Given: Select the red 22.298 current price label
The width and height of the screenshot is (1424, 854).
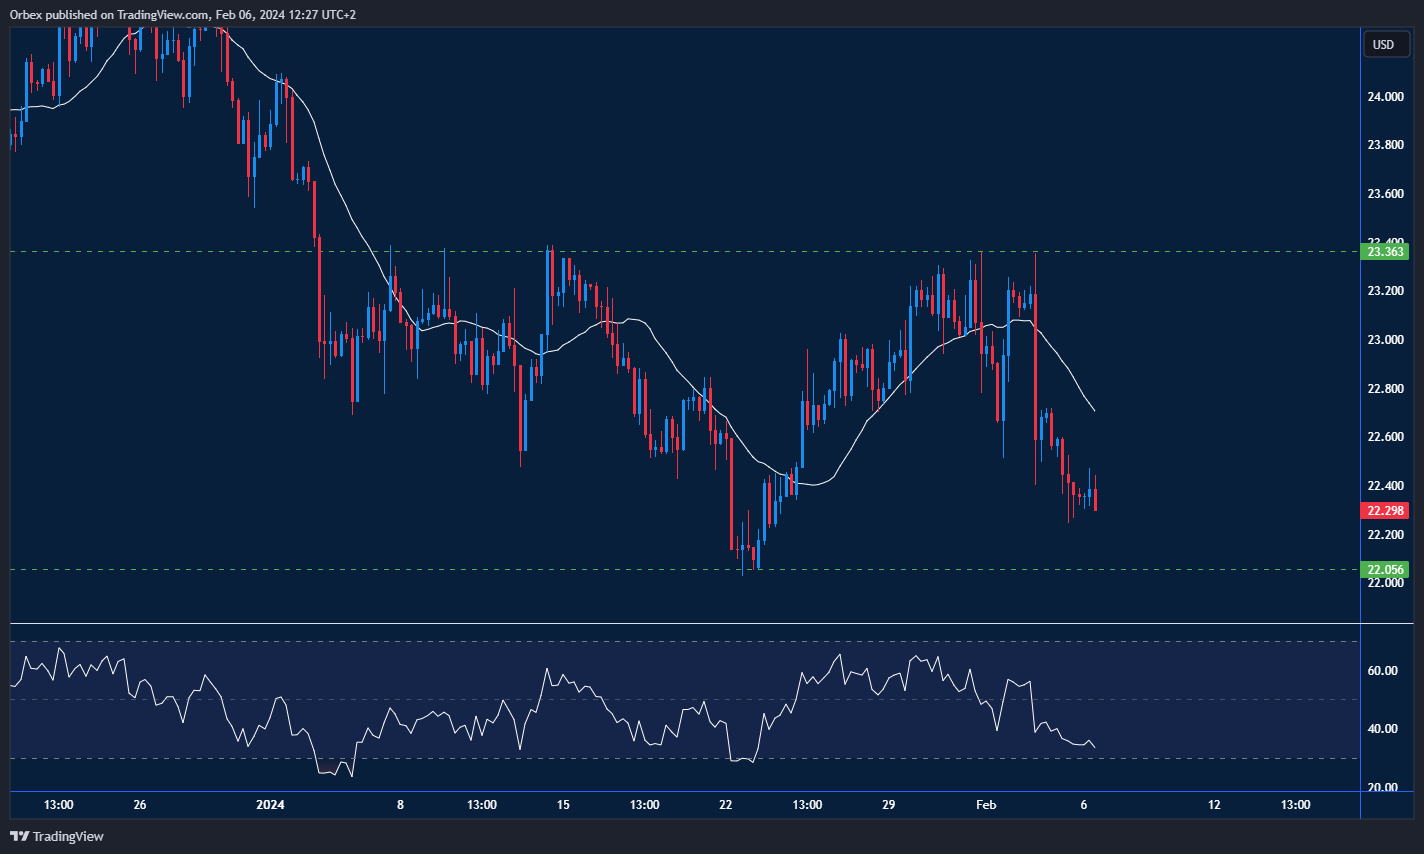Looking at the screenshot, I should (x=1385, y=511).
